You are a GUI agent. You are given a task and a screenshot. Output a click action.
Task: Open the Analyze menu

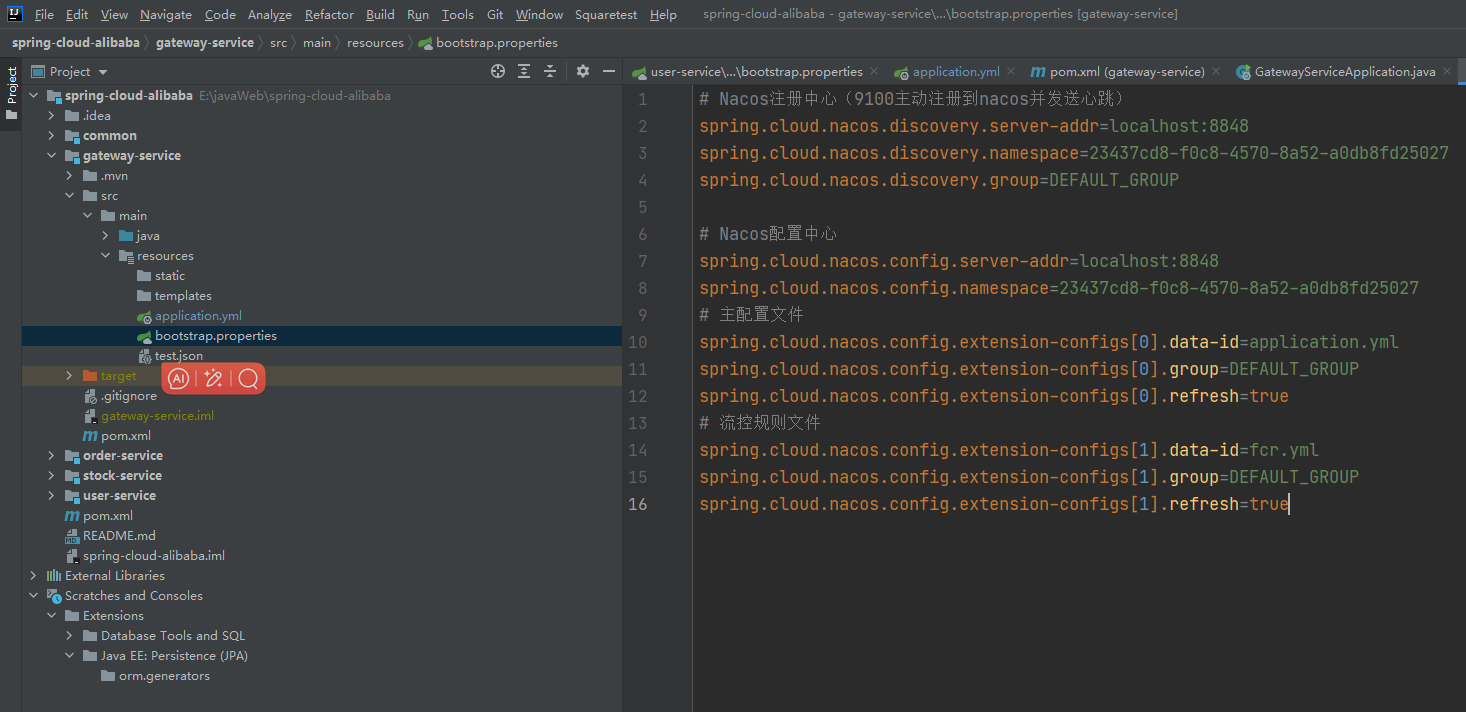pyautogui.click(x=270, y=15)
